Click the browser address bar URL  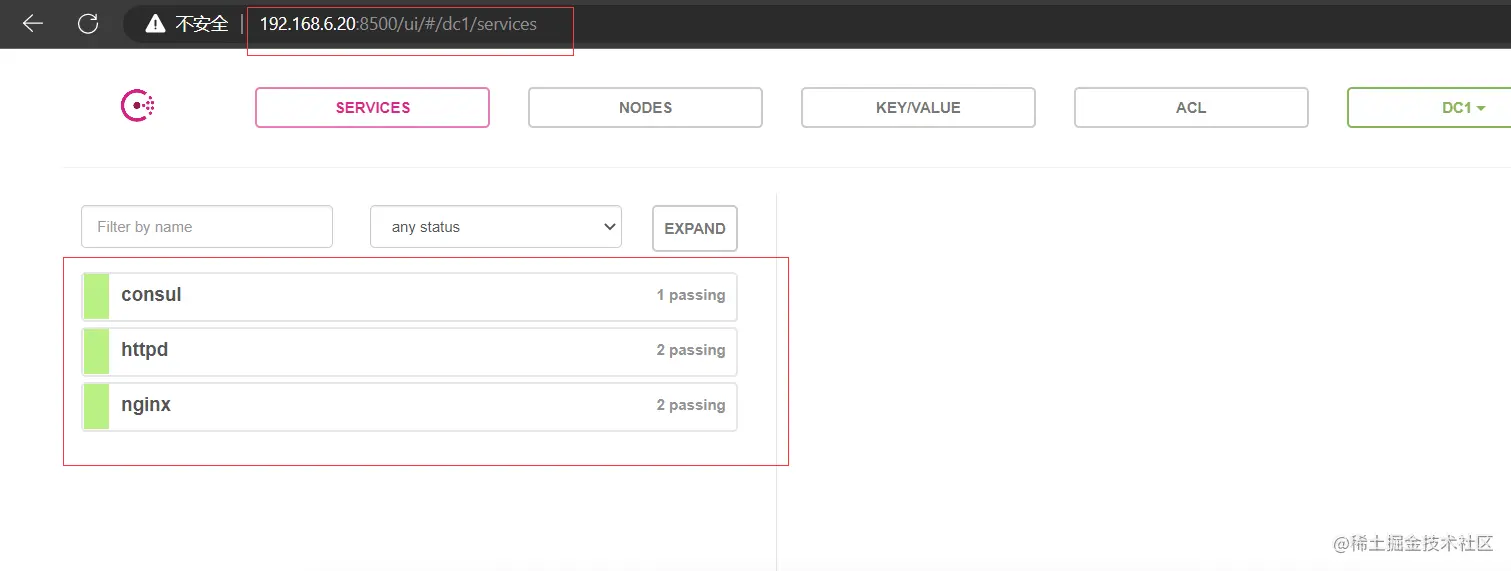point(398,24)
